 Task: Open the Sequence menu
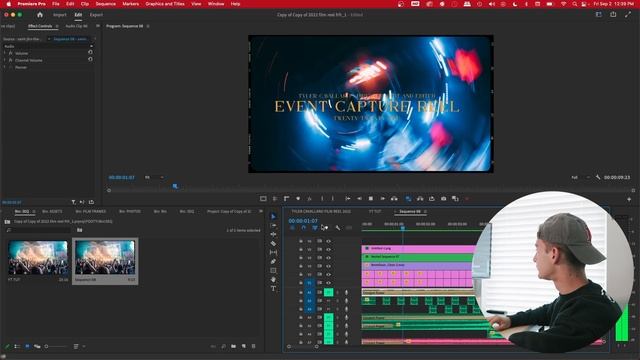pos(105,4)
